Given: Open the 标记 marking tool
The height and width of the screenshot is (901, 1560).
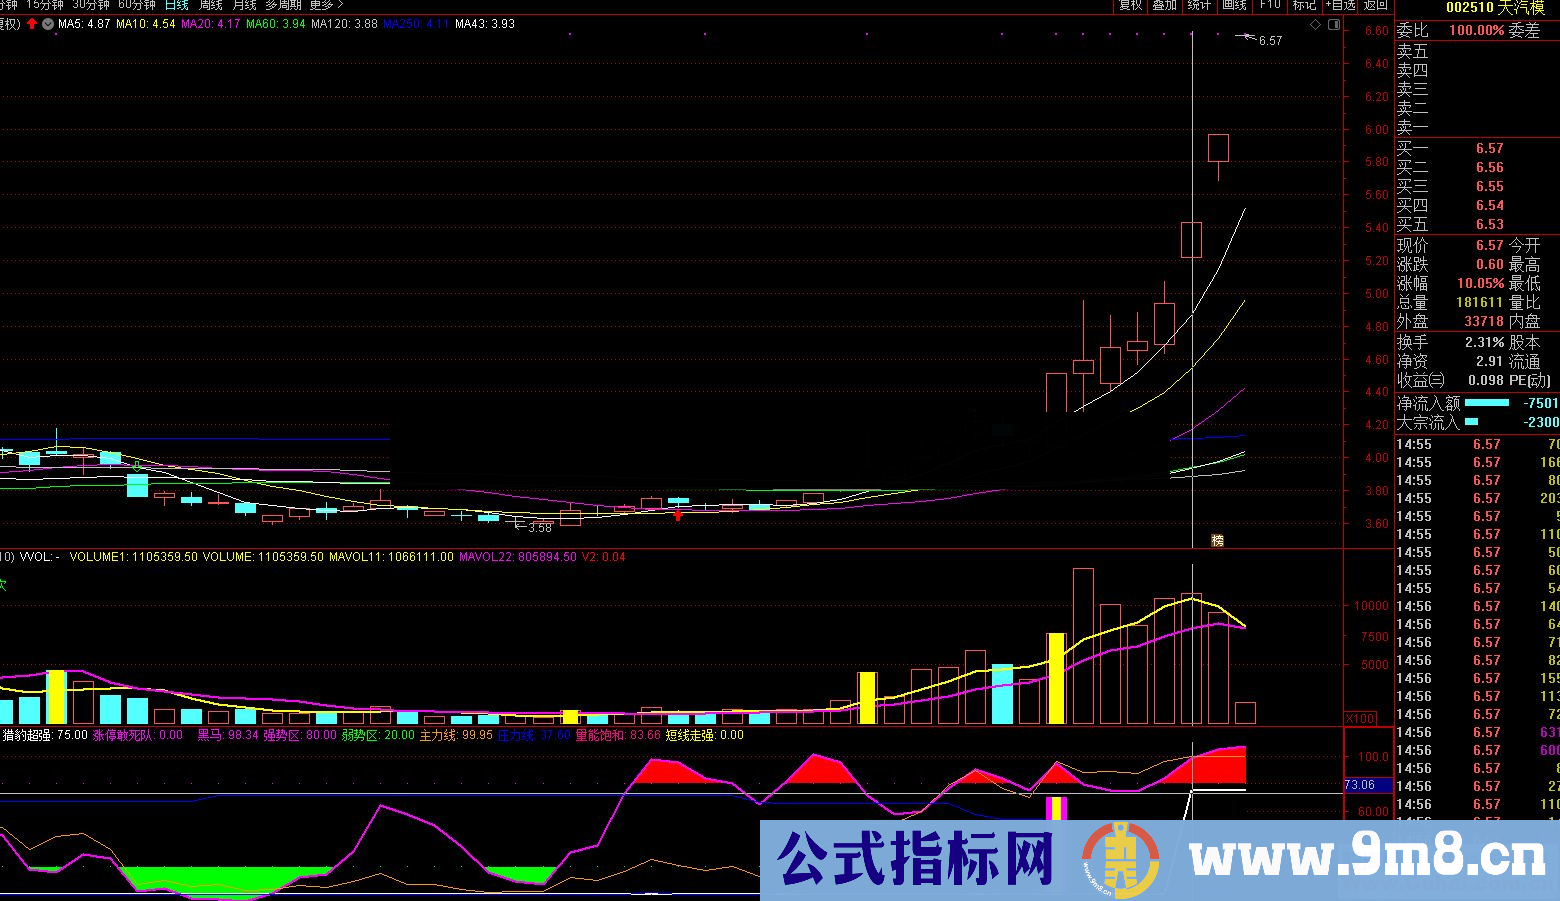Looking at the screenshot, I should [1304, 5].
